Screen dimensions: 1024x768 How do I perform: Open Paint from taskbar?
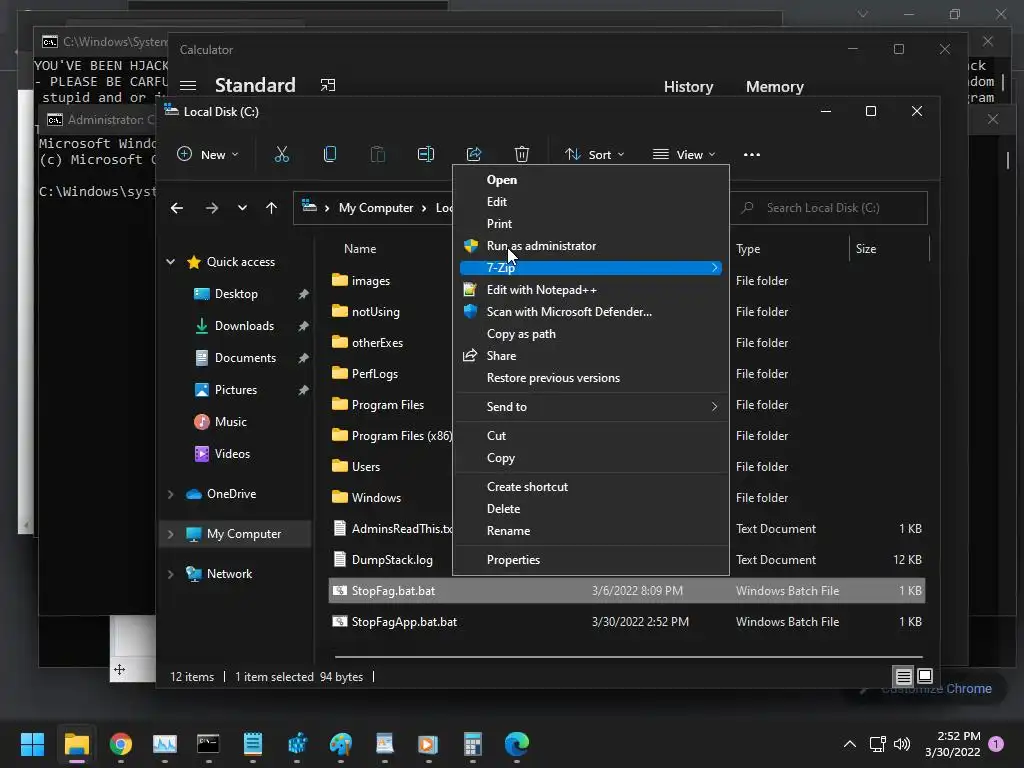click(340, 744)
